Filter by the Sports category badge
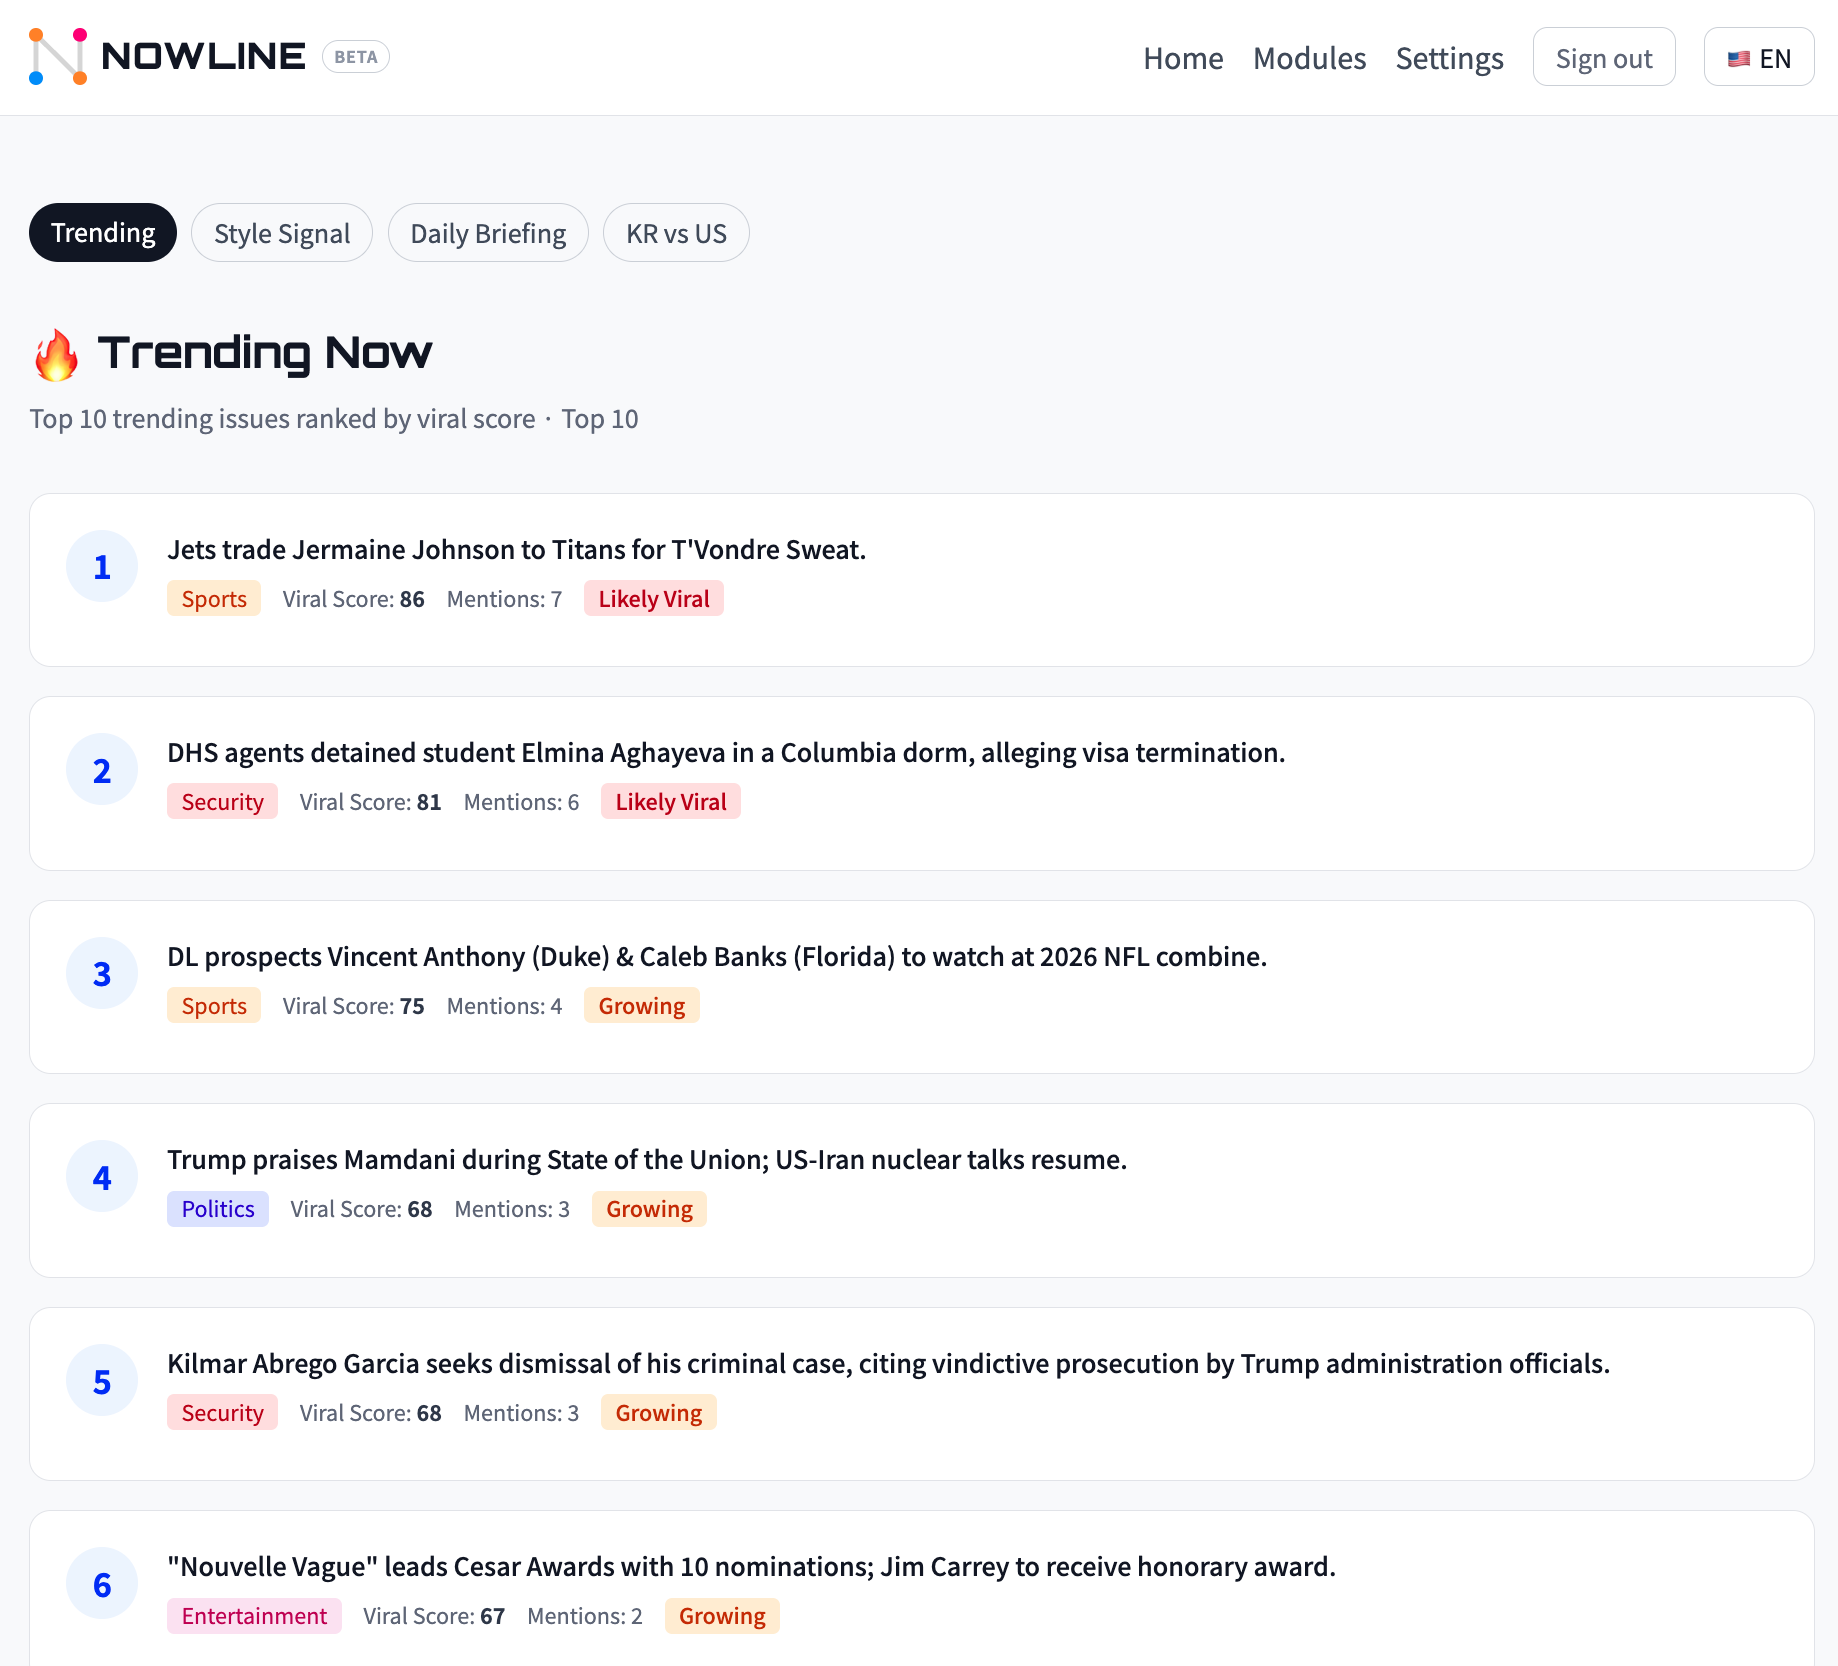Viewport: 1838px width, 1666px height. coord(213,598)
